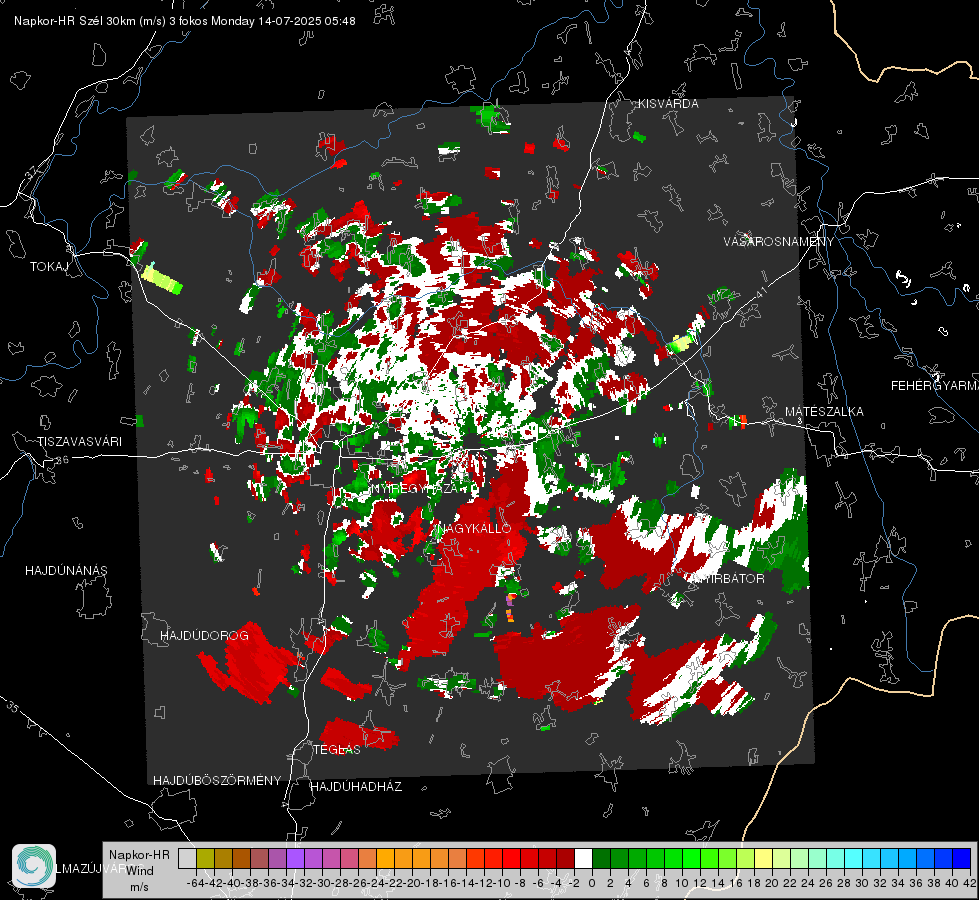Select the NYÍREGYHÁZA label on the radar

click(417, 488)
